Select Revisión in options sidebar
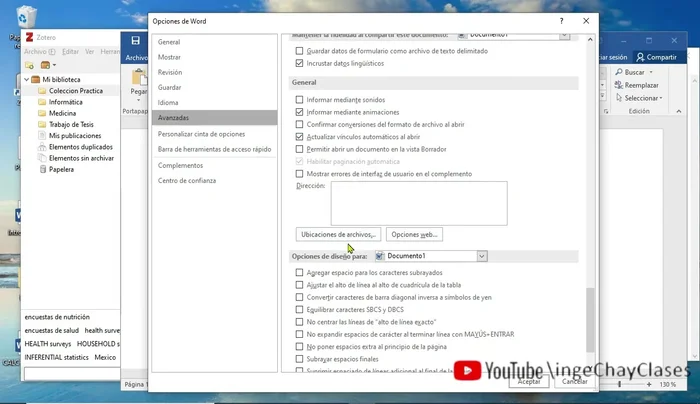700x404 pixels. coord(170,72)
